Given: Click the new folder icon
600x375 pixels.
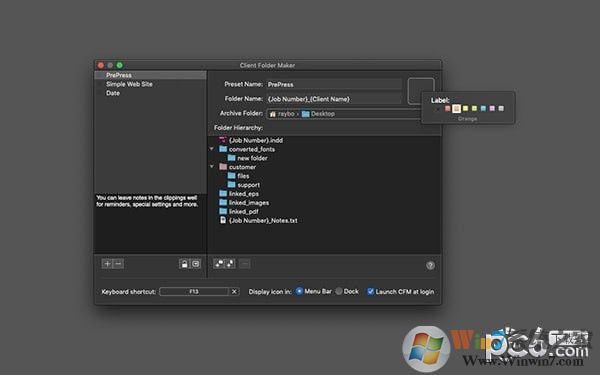Looking at the screenshot, I should (x=232, y=158).
